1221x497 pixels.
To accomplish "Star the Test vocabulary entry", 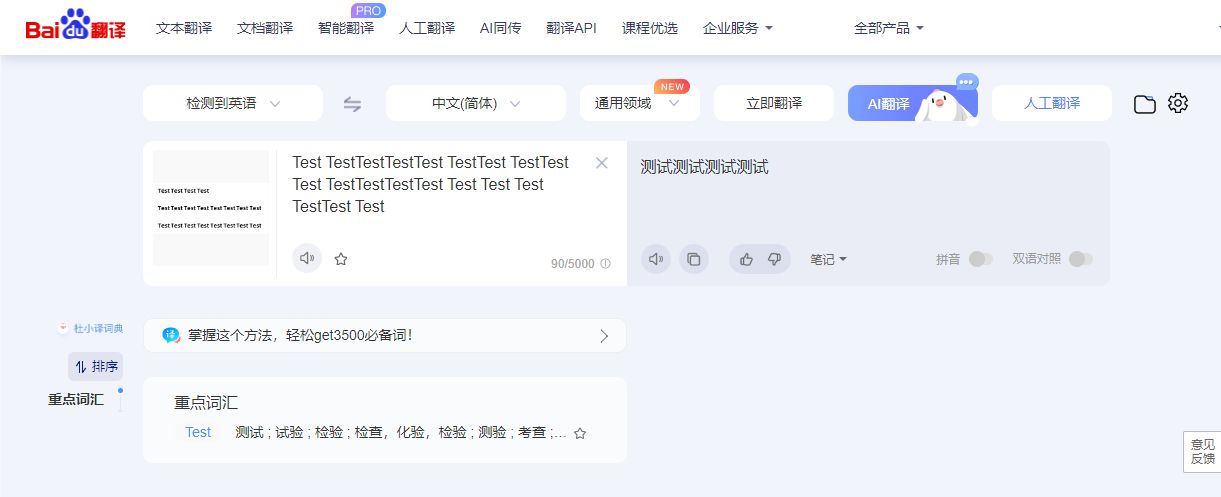I will click(580, 434).
